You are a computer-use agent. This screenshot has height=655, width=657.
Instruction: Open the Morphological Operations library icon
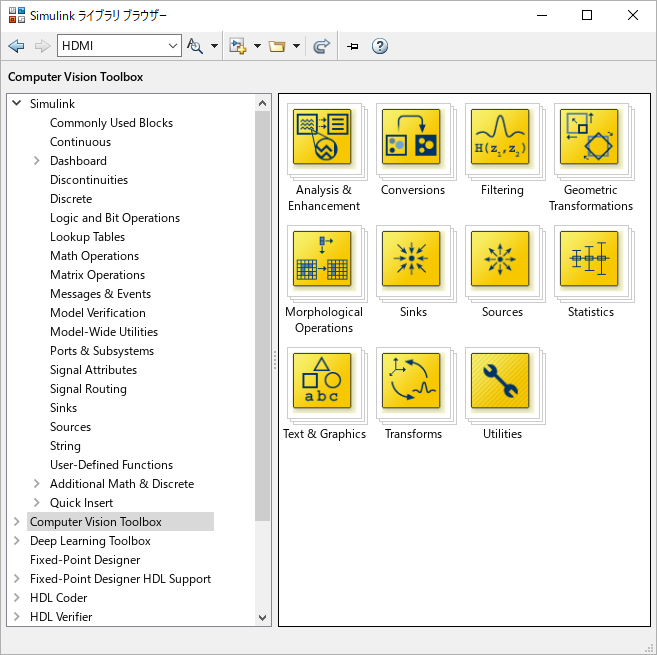coord(322,259)
